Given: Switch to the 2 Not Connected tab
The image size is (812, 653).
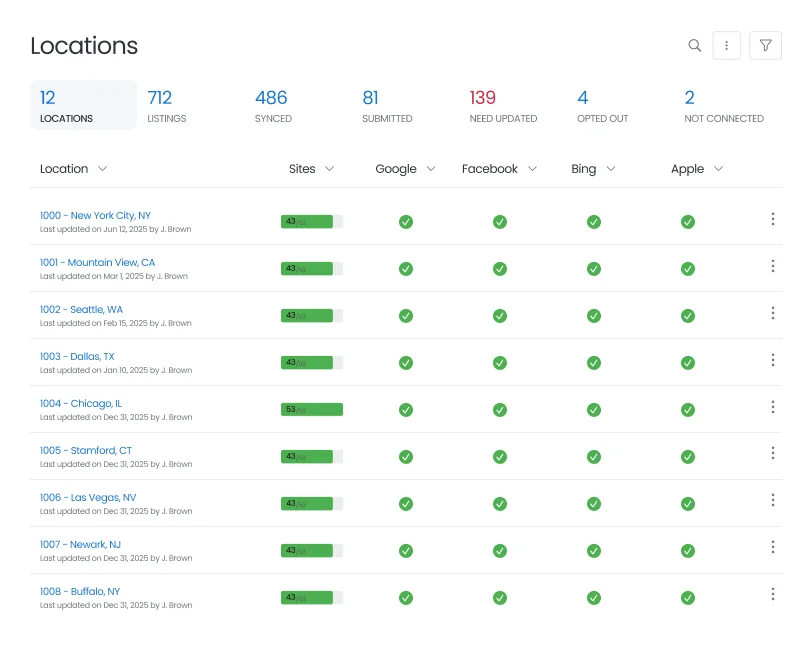Looking at the screenshot, I should [724, 106].
